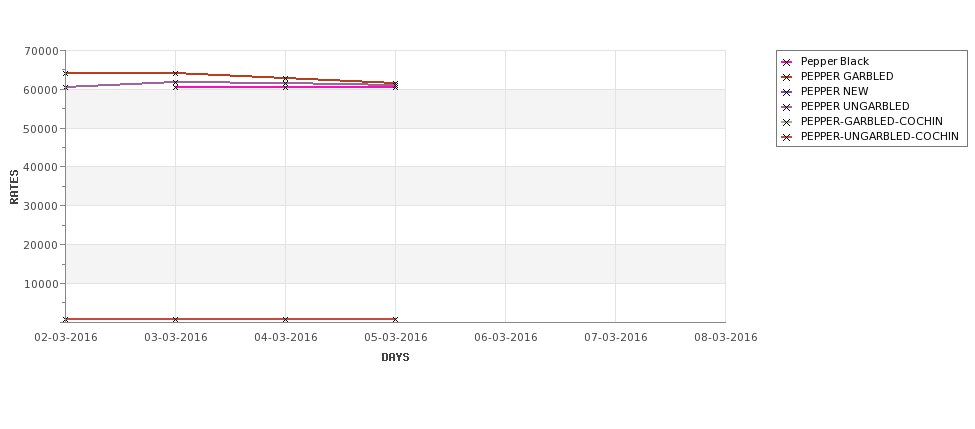Click the 05-03-2016 date axis label
The height and width of the screenshot is (429, 975).
tap(395, 338)
